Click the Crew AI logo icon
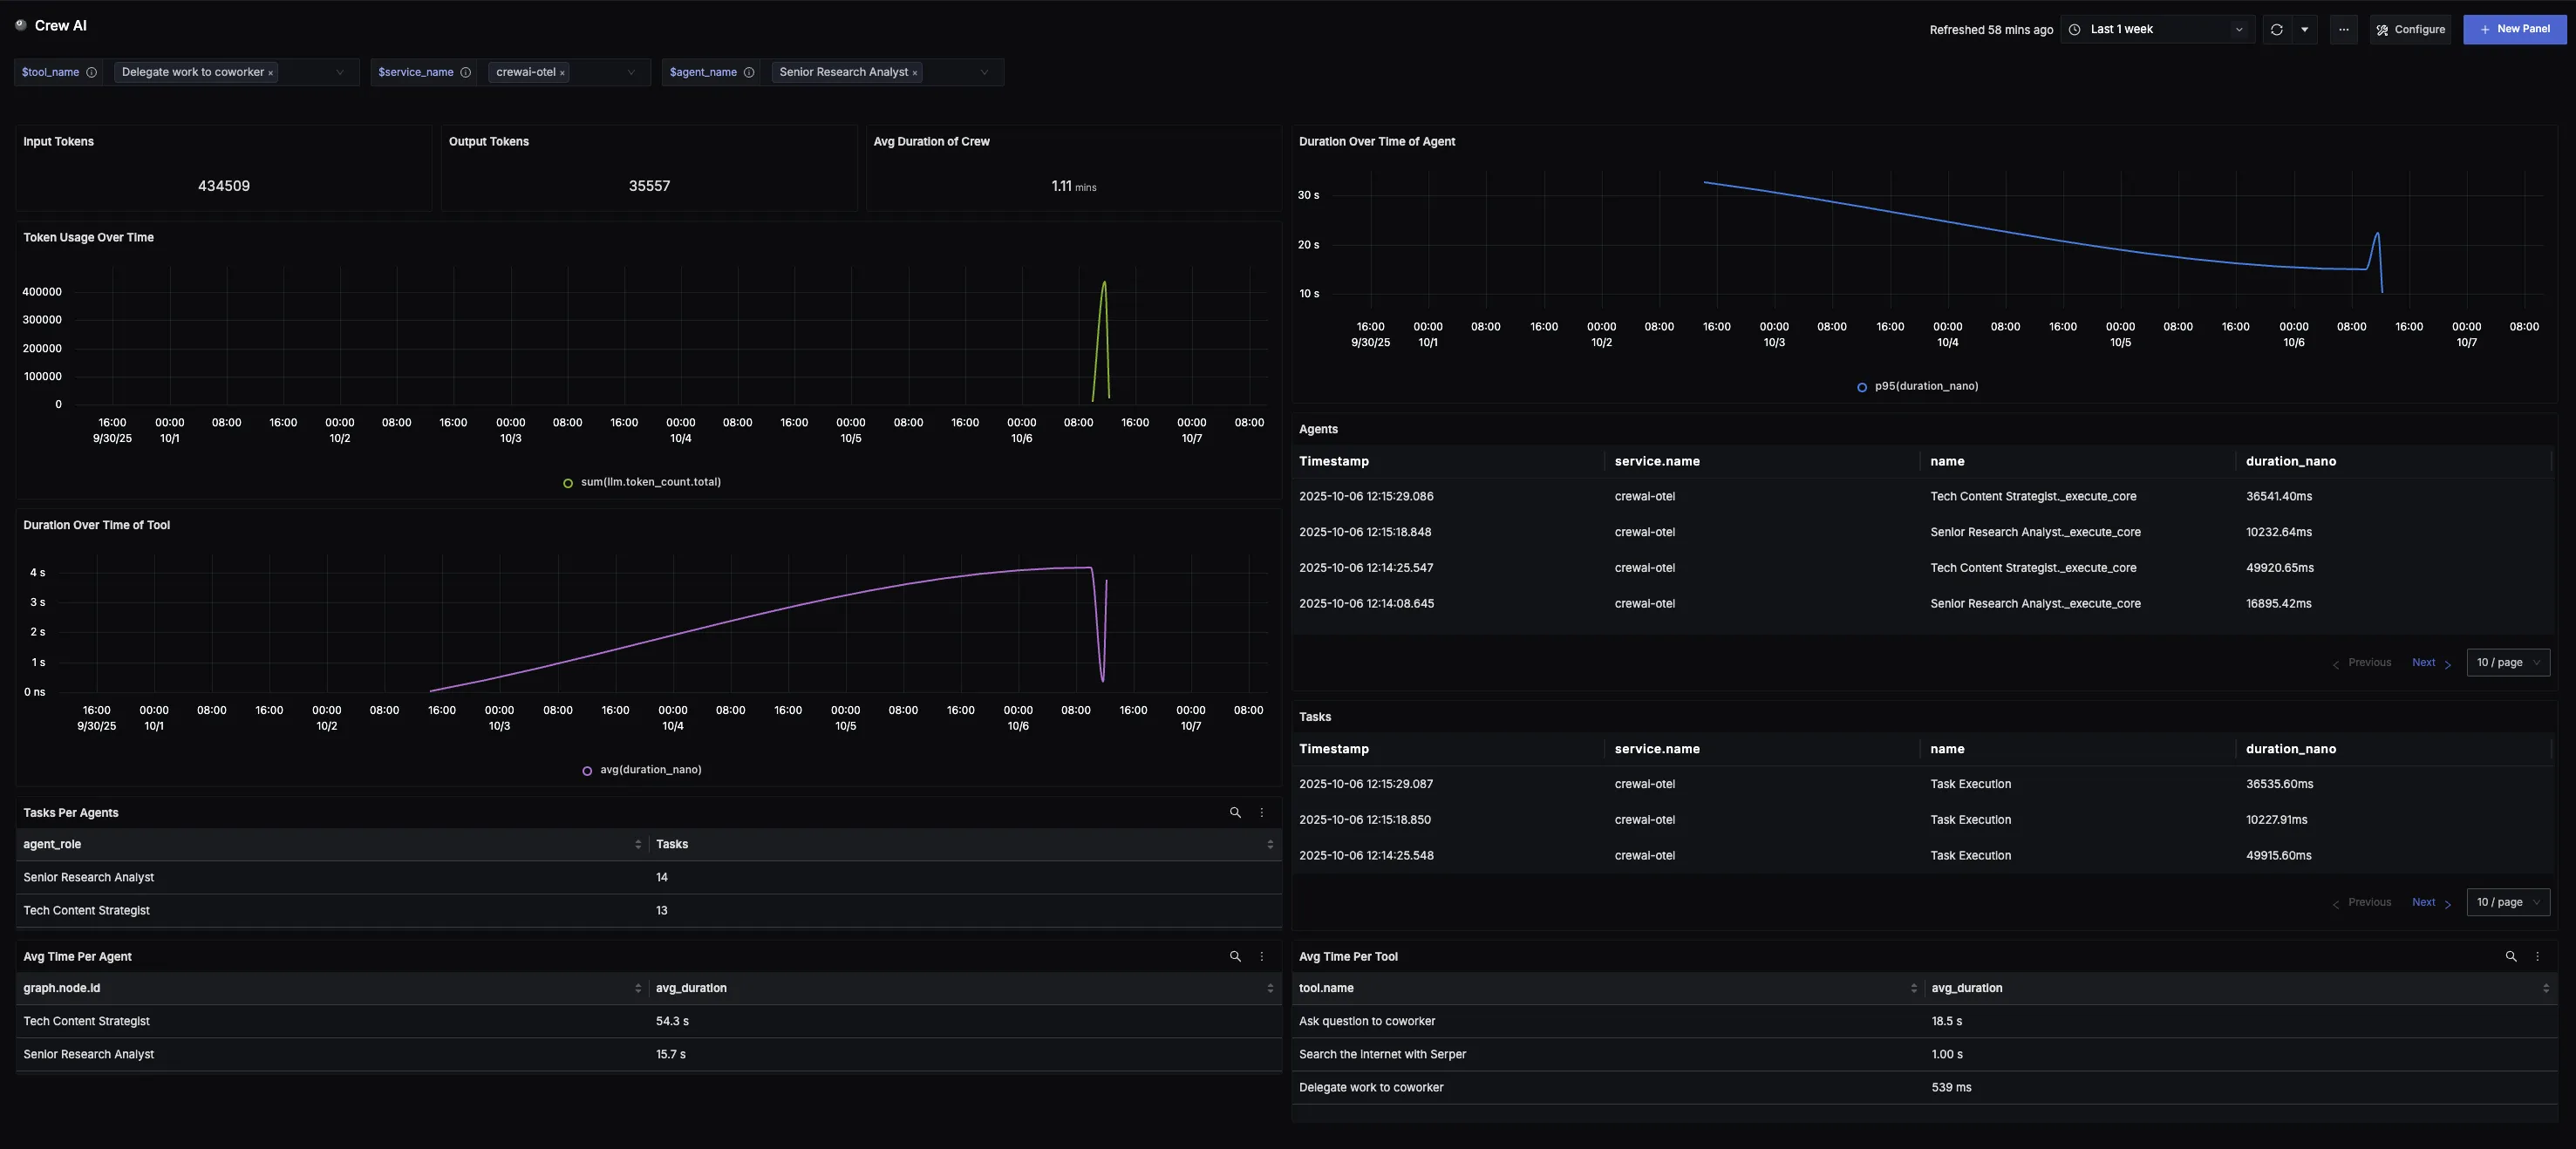Image resolution: width=2576 pixels, height=1149 pixels. click(x=20, y=24)
